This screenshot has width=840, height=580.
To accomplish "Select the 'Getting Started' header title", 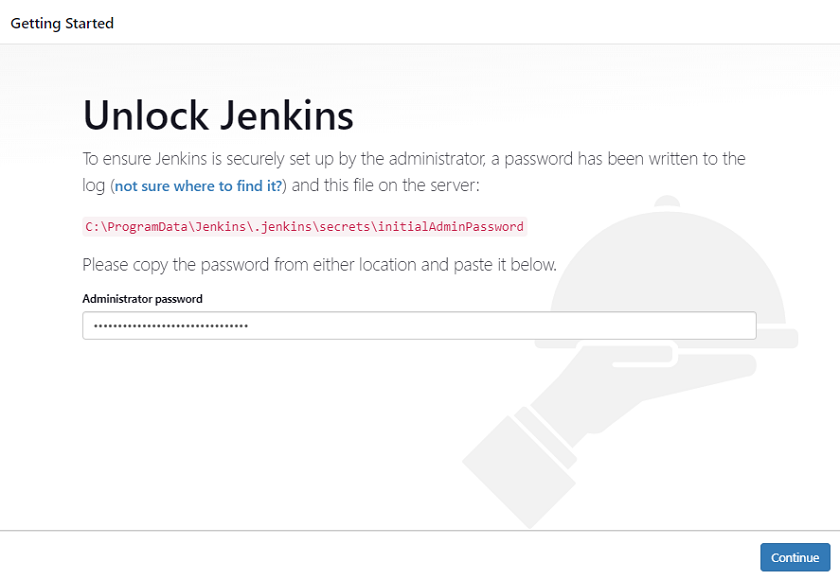I will tap(61, 22).
